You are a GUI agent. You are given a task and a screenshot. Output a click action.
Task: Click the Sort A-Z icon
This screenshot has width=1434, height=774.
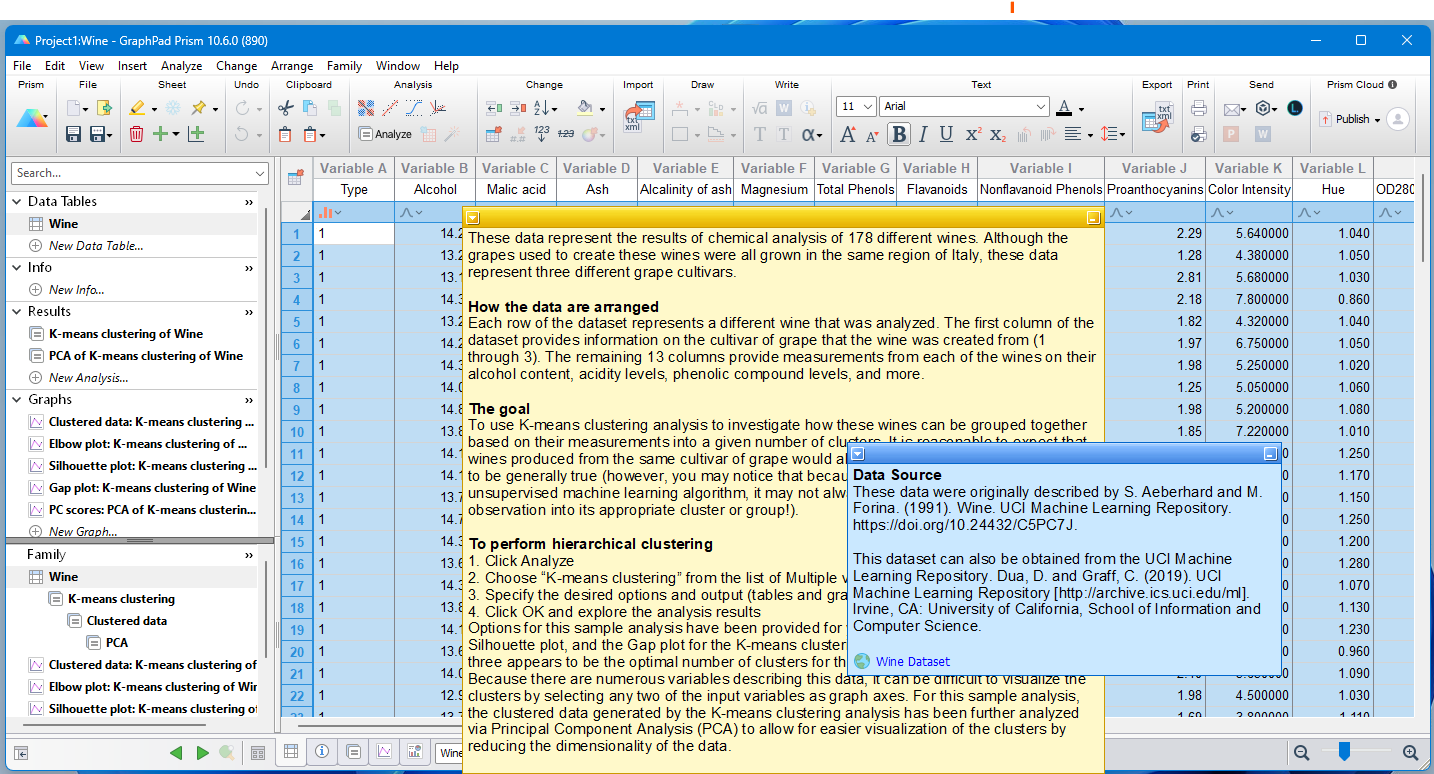(542, 108)
